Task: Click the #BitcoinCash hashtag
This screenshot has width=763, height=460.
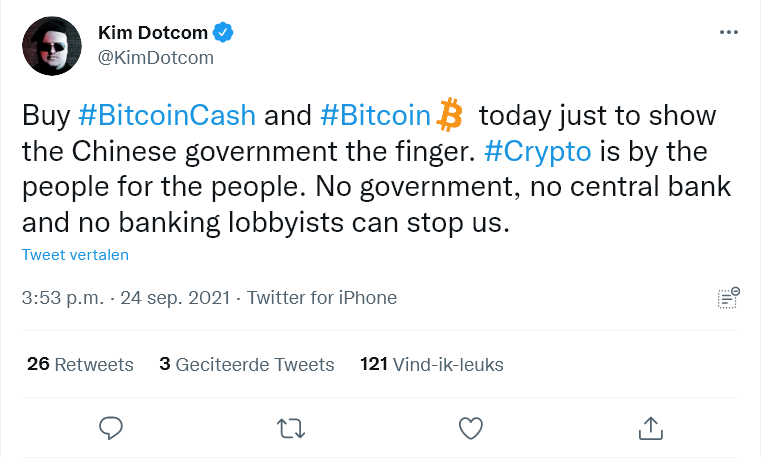Action: (167, 115)
